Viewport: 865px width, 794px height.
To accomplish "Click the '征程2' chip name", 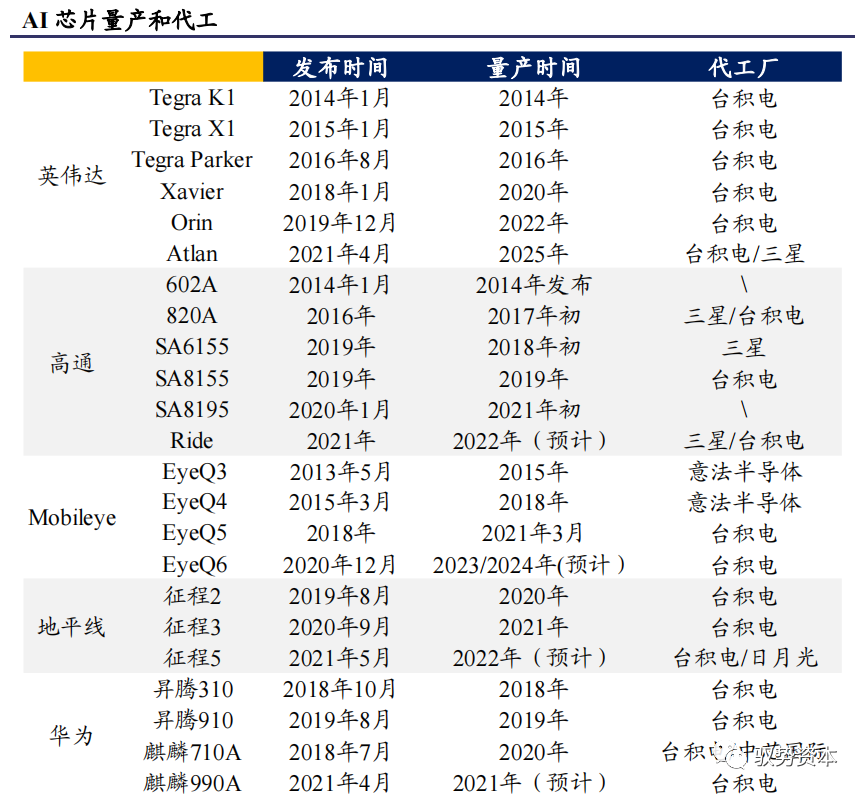I will click(x=192, y=596).
